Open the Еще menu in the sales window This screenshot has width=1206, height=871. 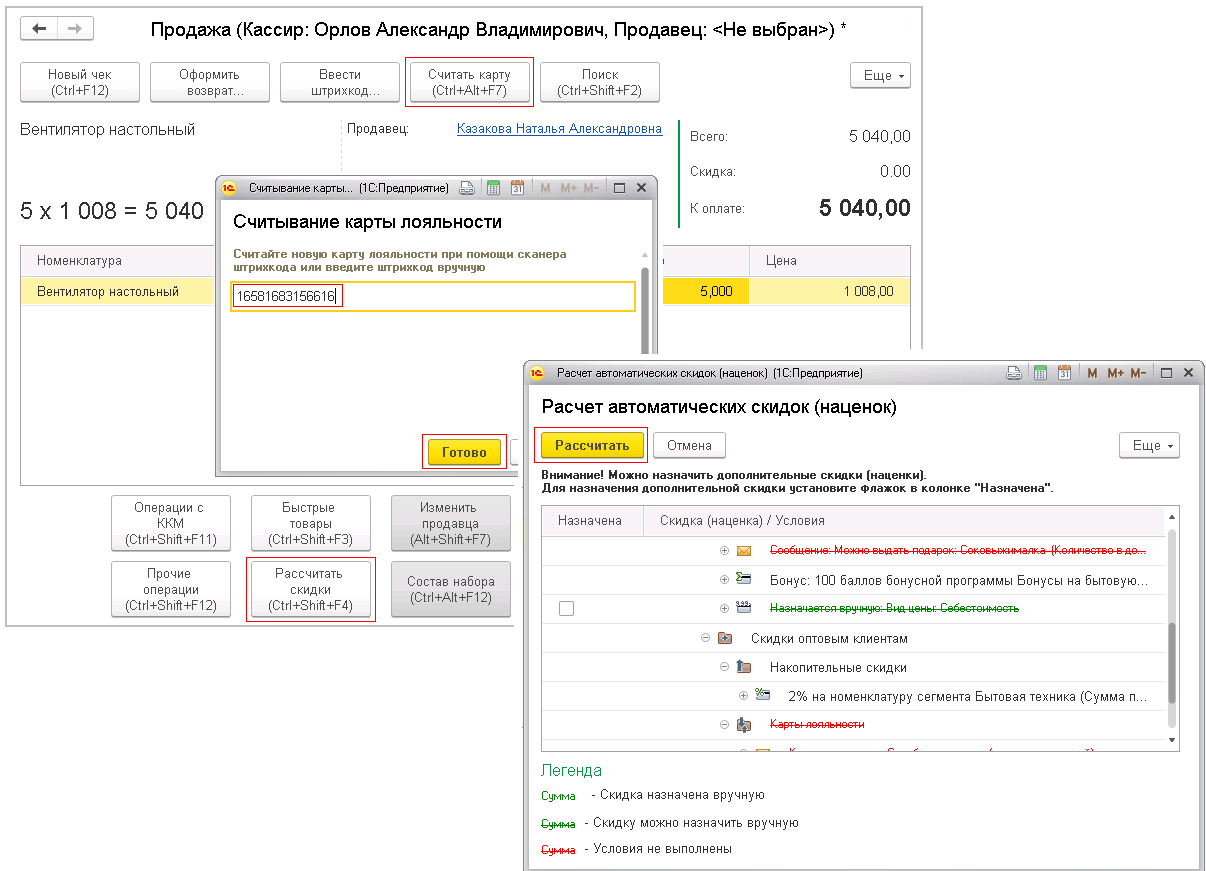click(x=880, y=76)
